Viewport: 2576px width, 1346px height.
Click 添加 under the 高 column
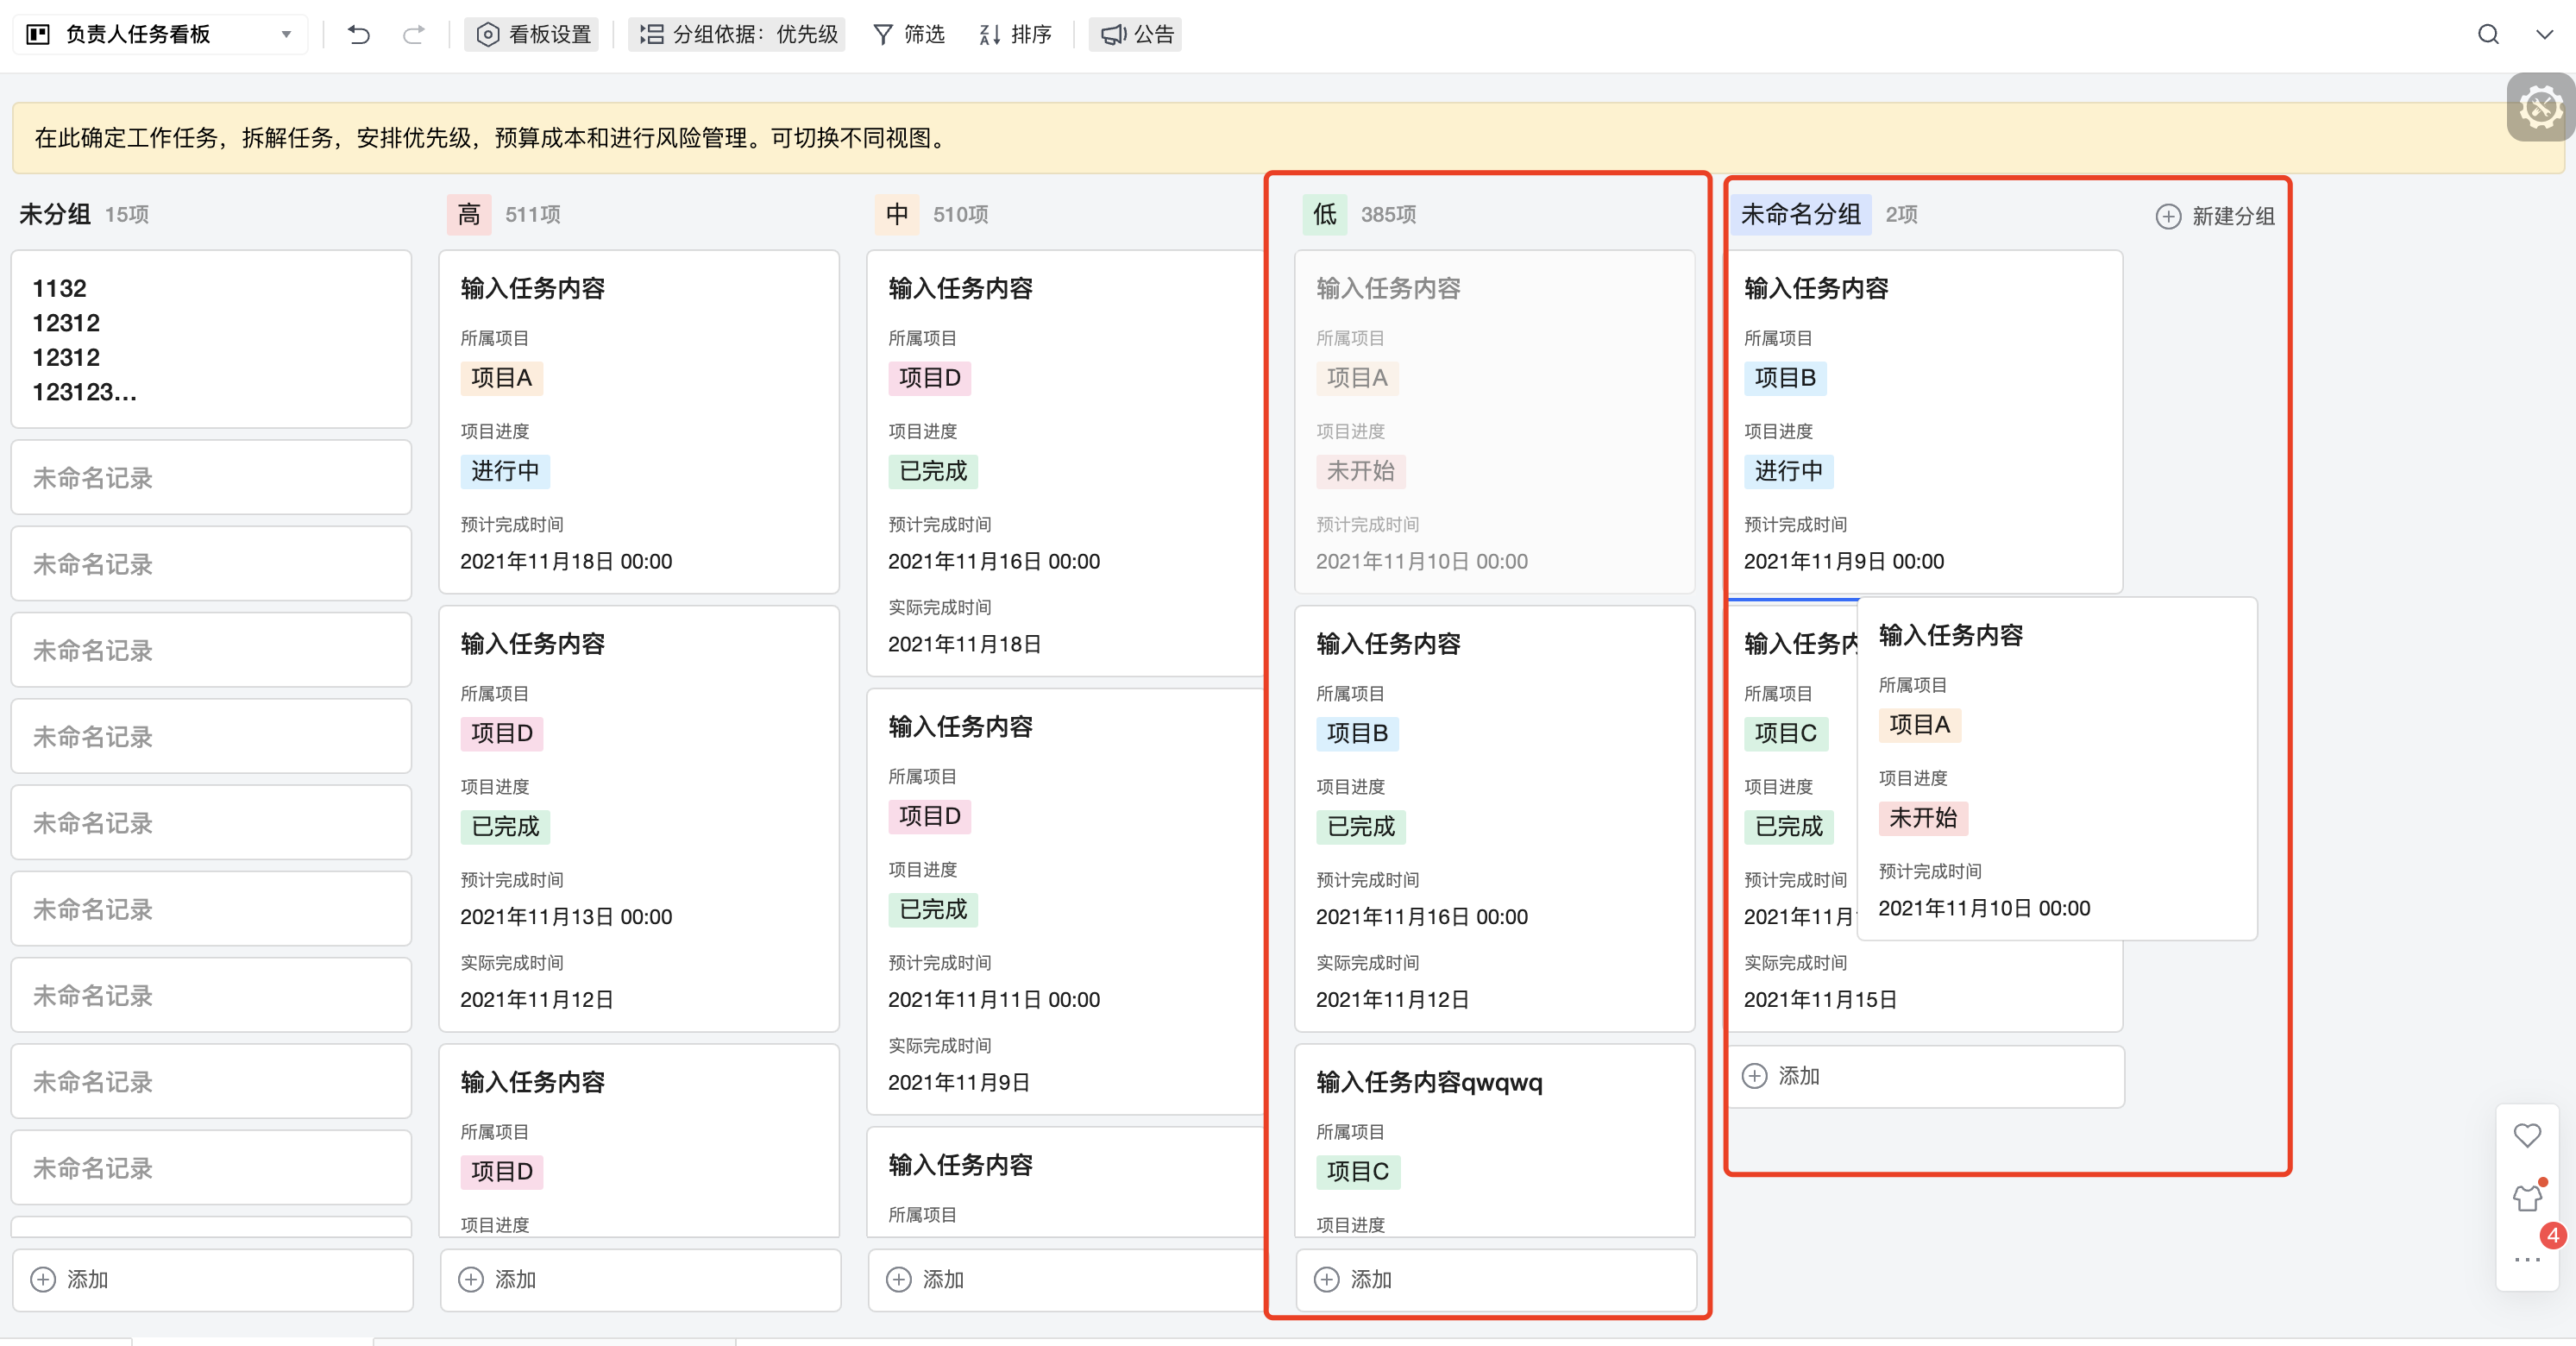pos(515,1279)
